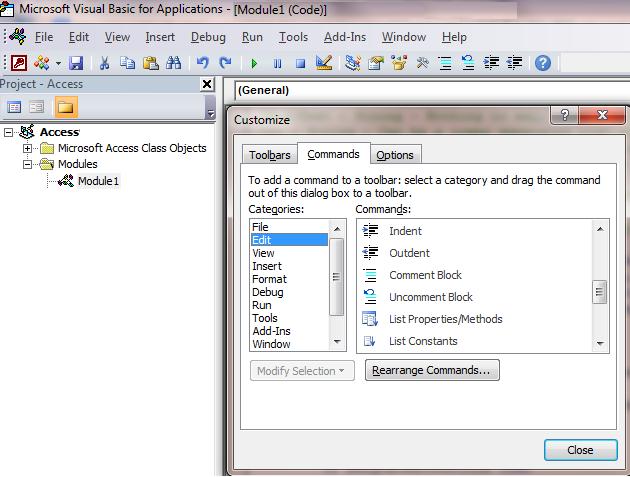Open Find with the binoculars icon
This screenshot has width=630, height=477.
174,63
